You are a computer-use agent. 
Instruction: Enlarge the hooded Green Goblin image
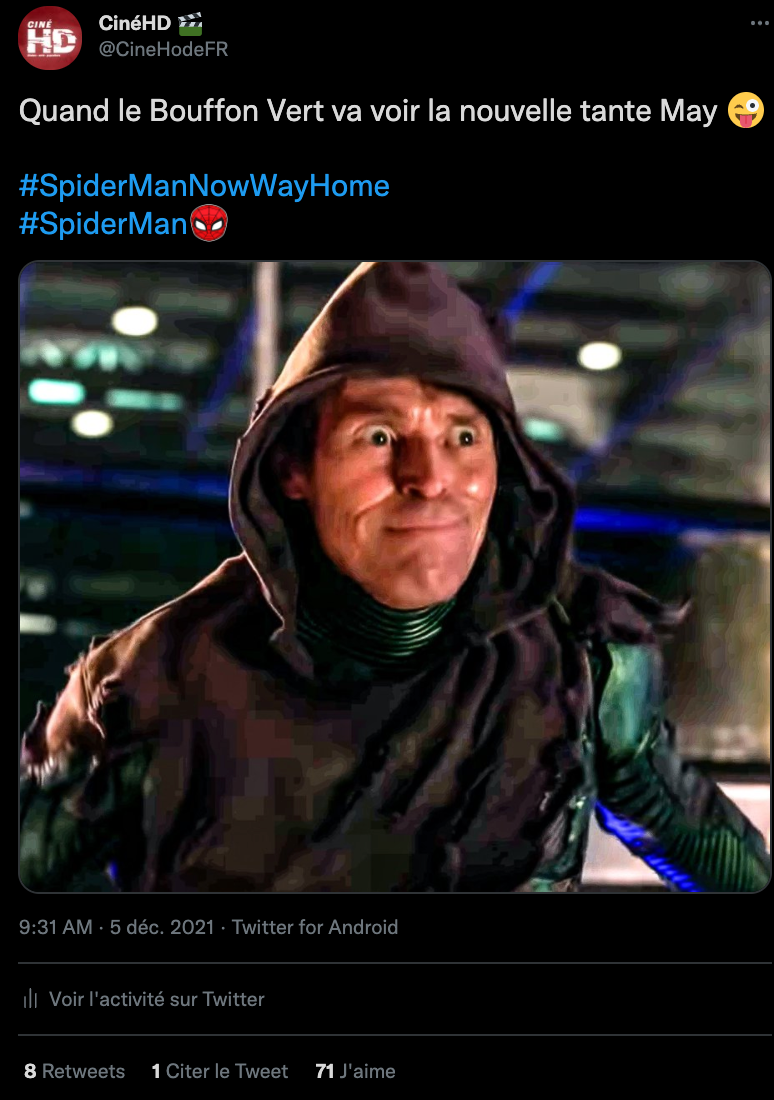394,577
